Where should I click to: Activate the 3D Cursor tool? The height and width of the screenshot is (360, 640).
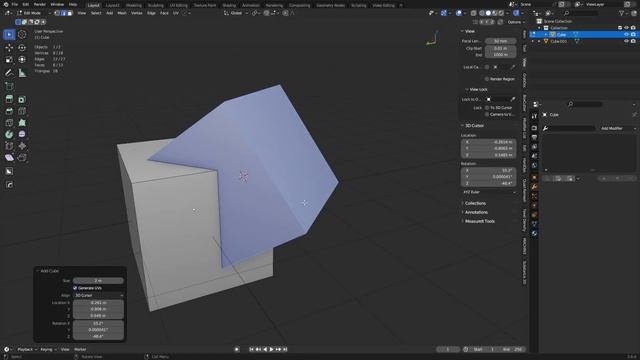[x=22, y=35]
